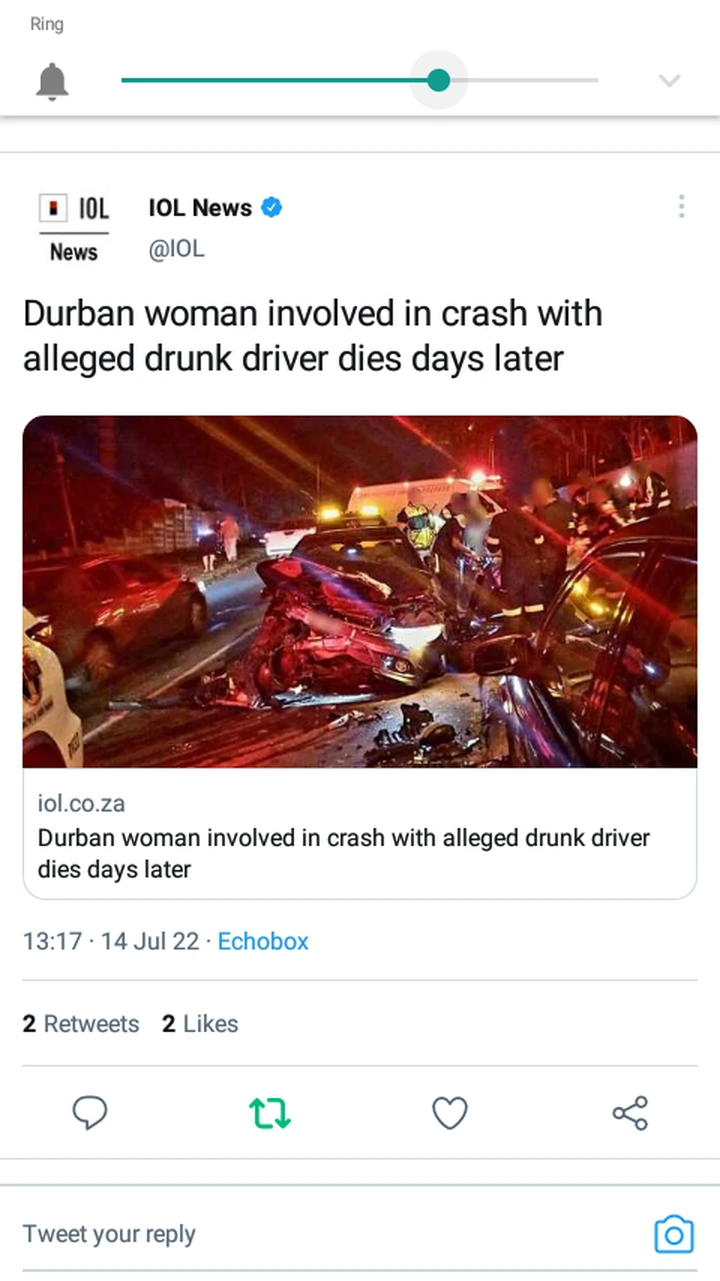Click the ring volume slider handle
This screenshot has height=1281, width=720.
[438, 80]
